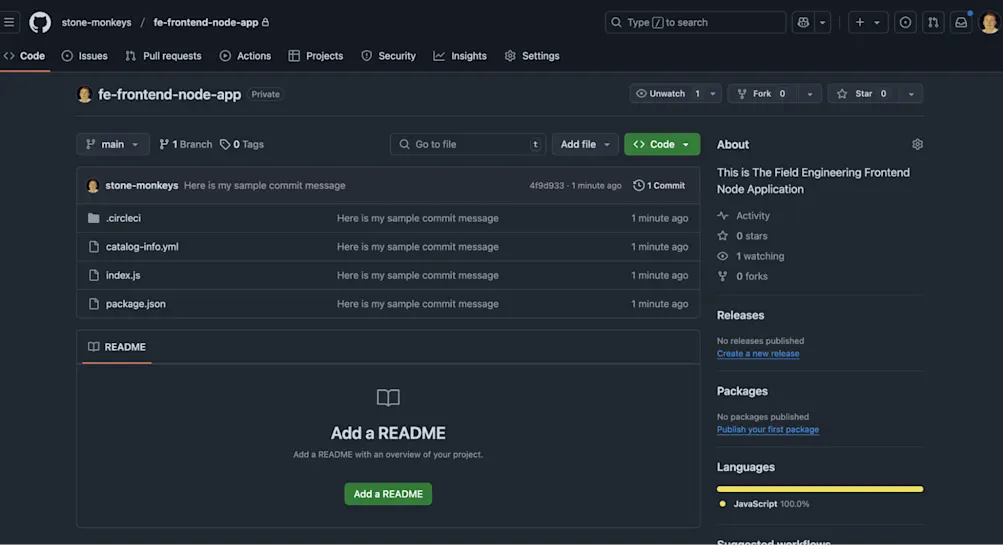Open the package.json file
The width and height of the screenshot is (1003, 545).
click(x=136, y=304)
